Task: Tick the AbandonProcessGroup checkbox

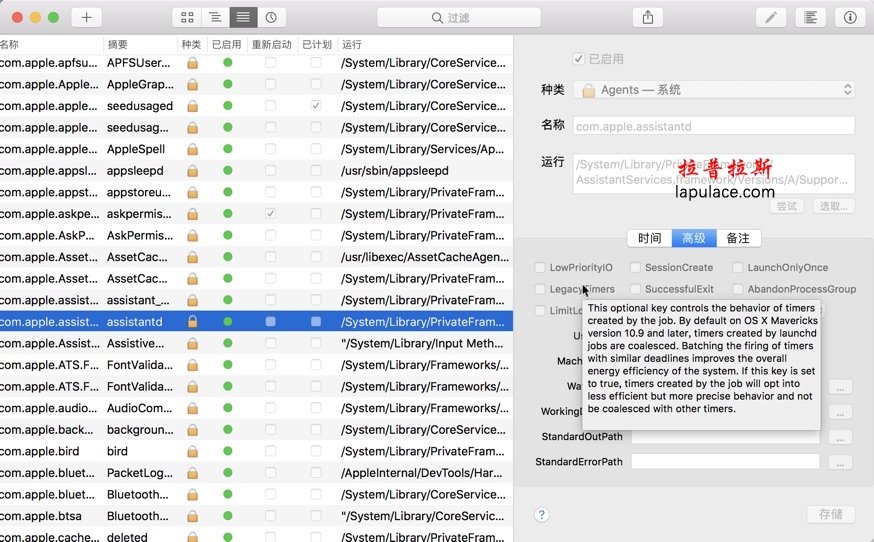Action: (x=738, y=289)
